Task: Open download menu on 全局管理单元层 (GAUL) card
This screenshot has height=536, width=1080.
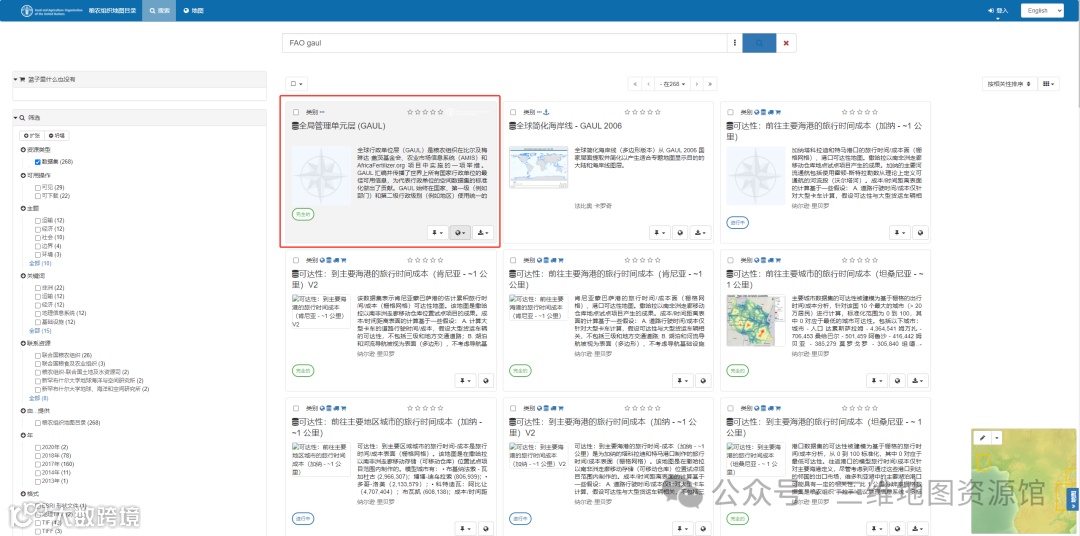Action: 483,233
